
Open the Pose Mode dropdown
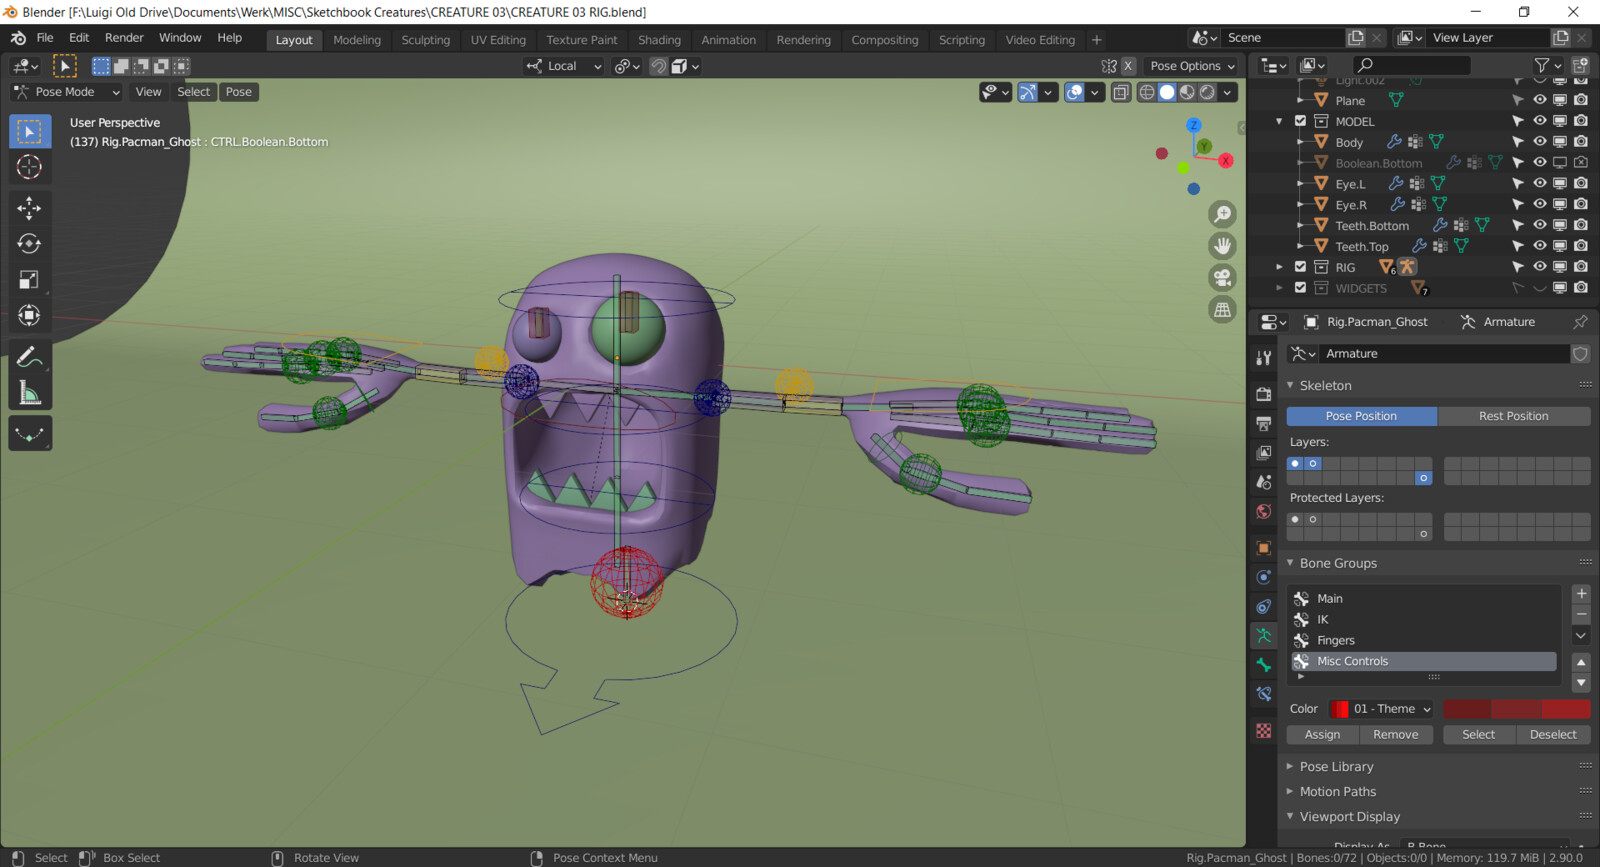66,92
